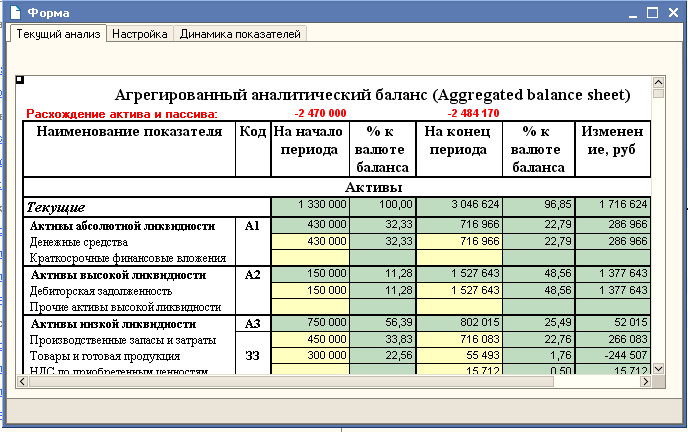Select the cell with value 3 046 624
This screenshot has width=688, height=432.
459,207
